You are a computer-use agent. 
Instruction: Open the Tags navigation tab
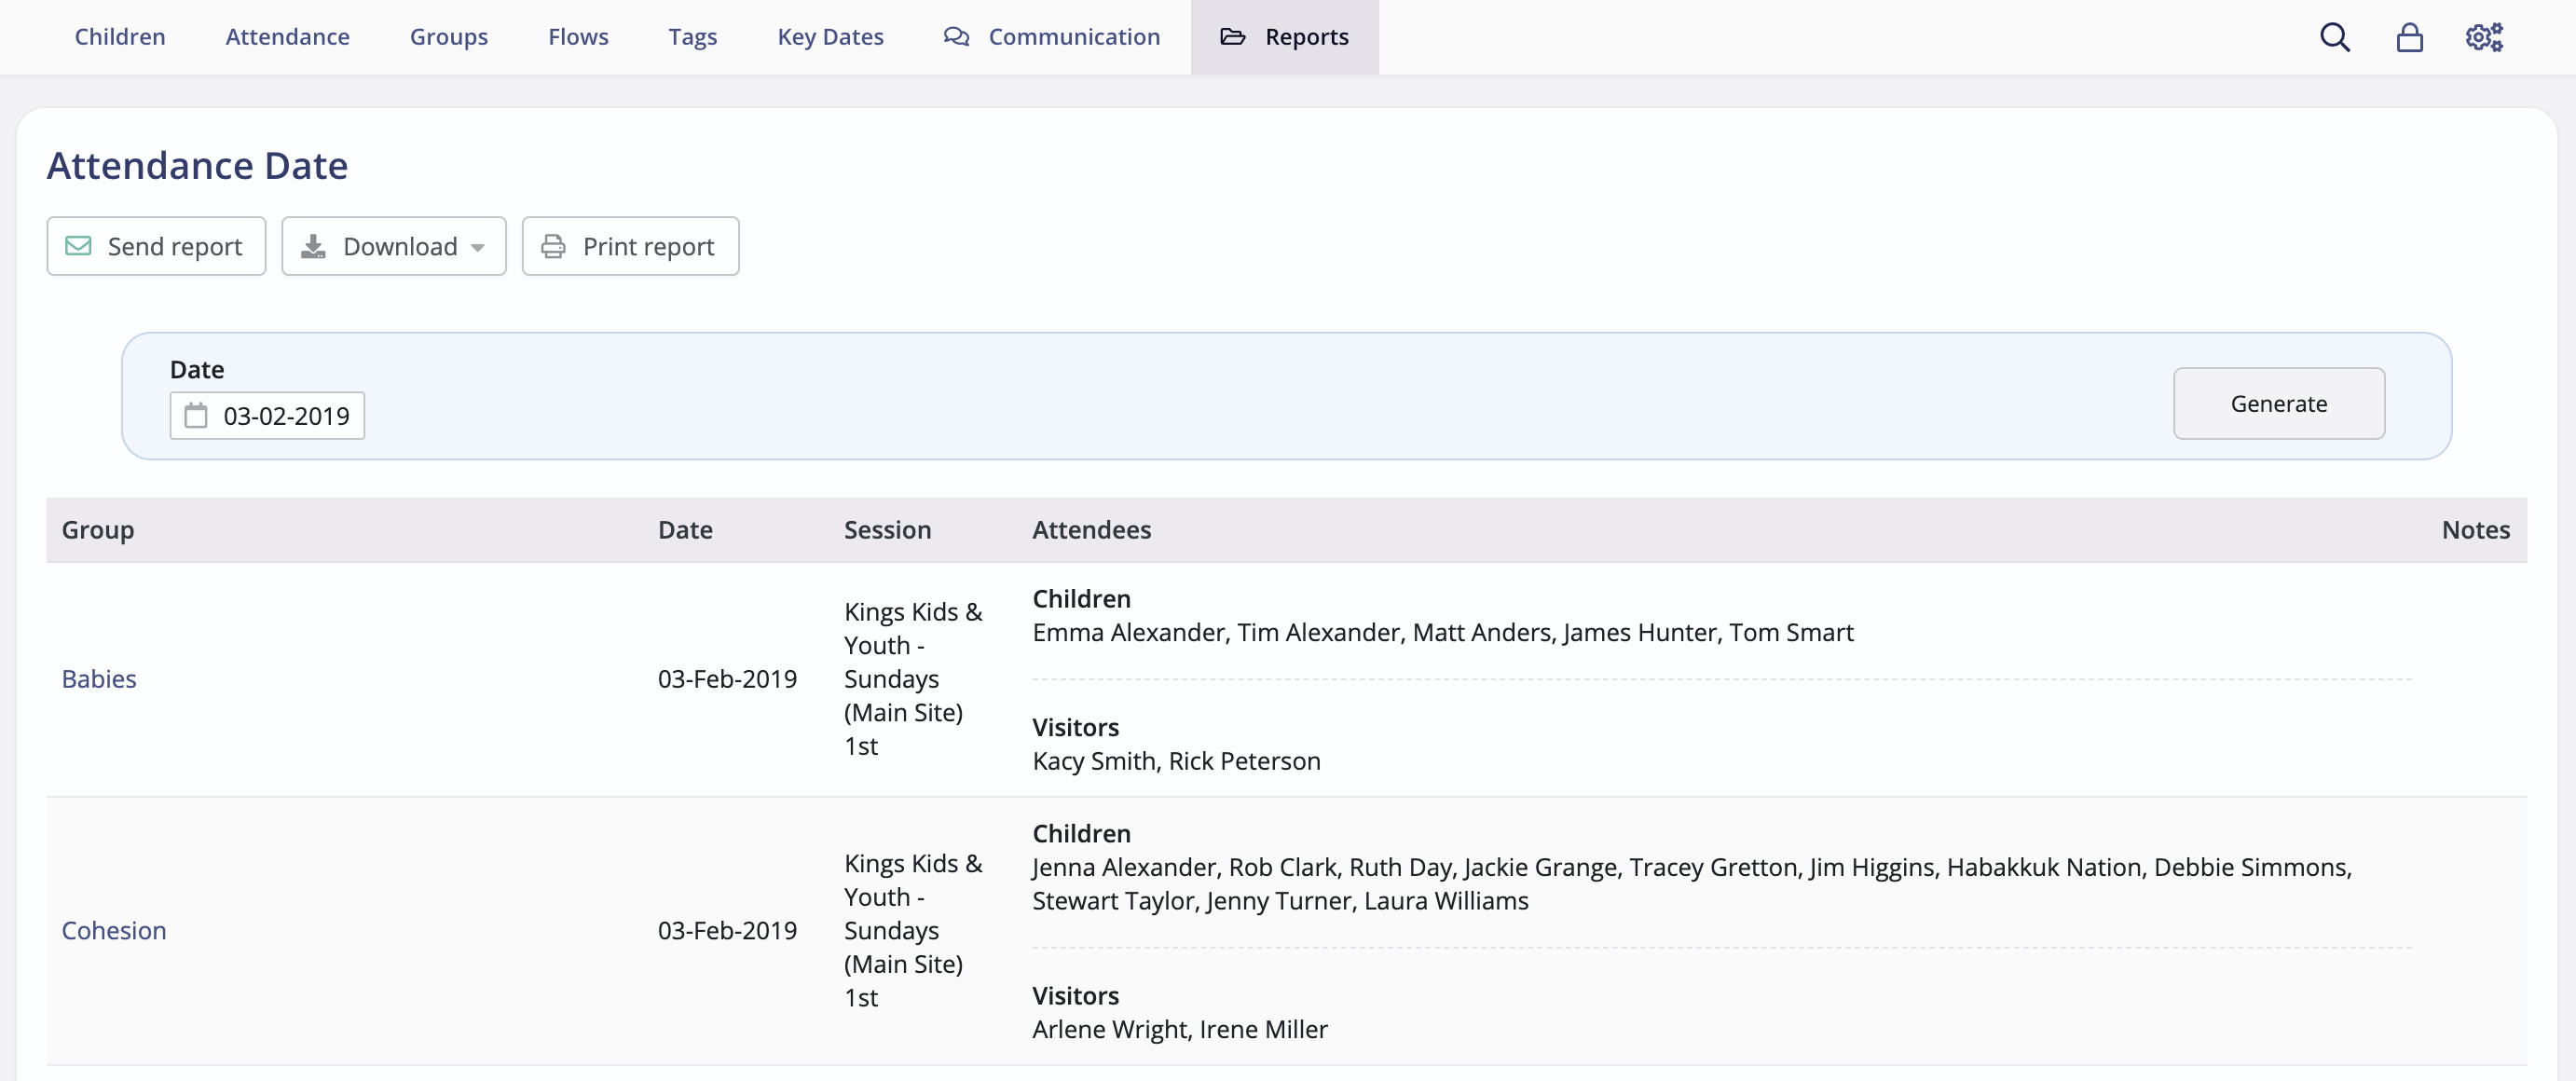pyautogui.click(x=692, y=37)
